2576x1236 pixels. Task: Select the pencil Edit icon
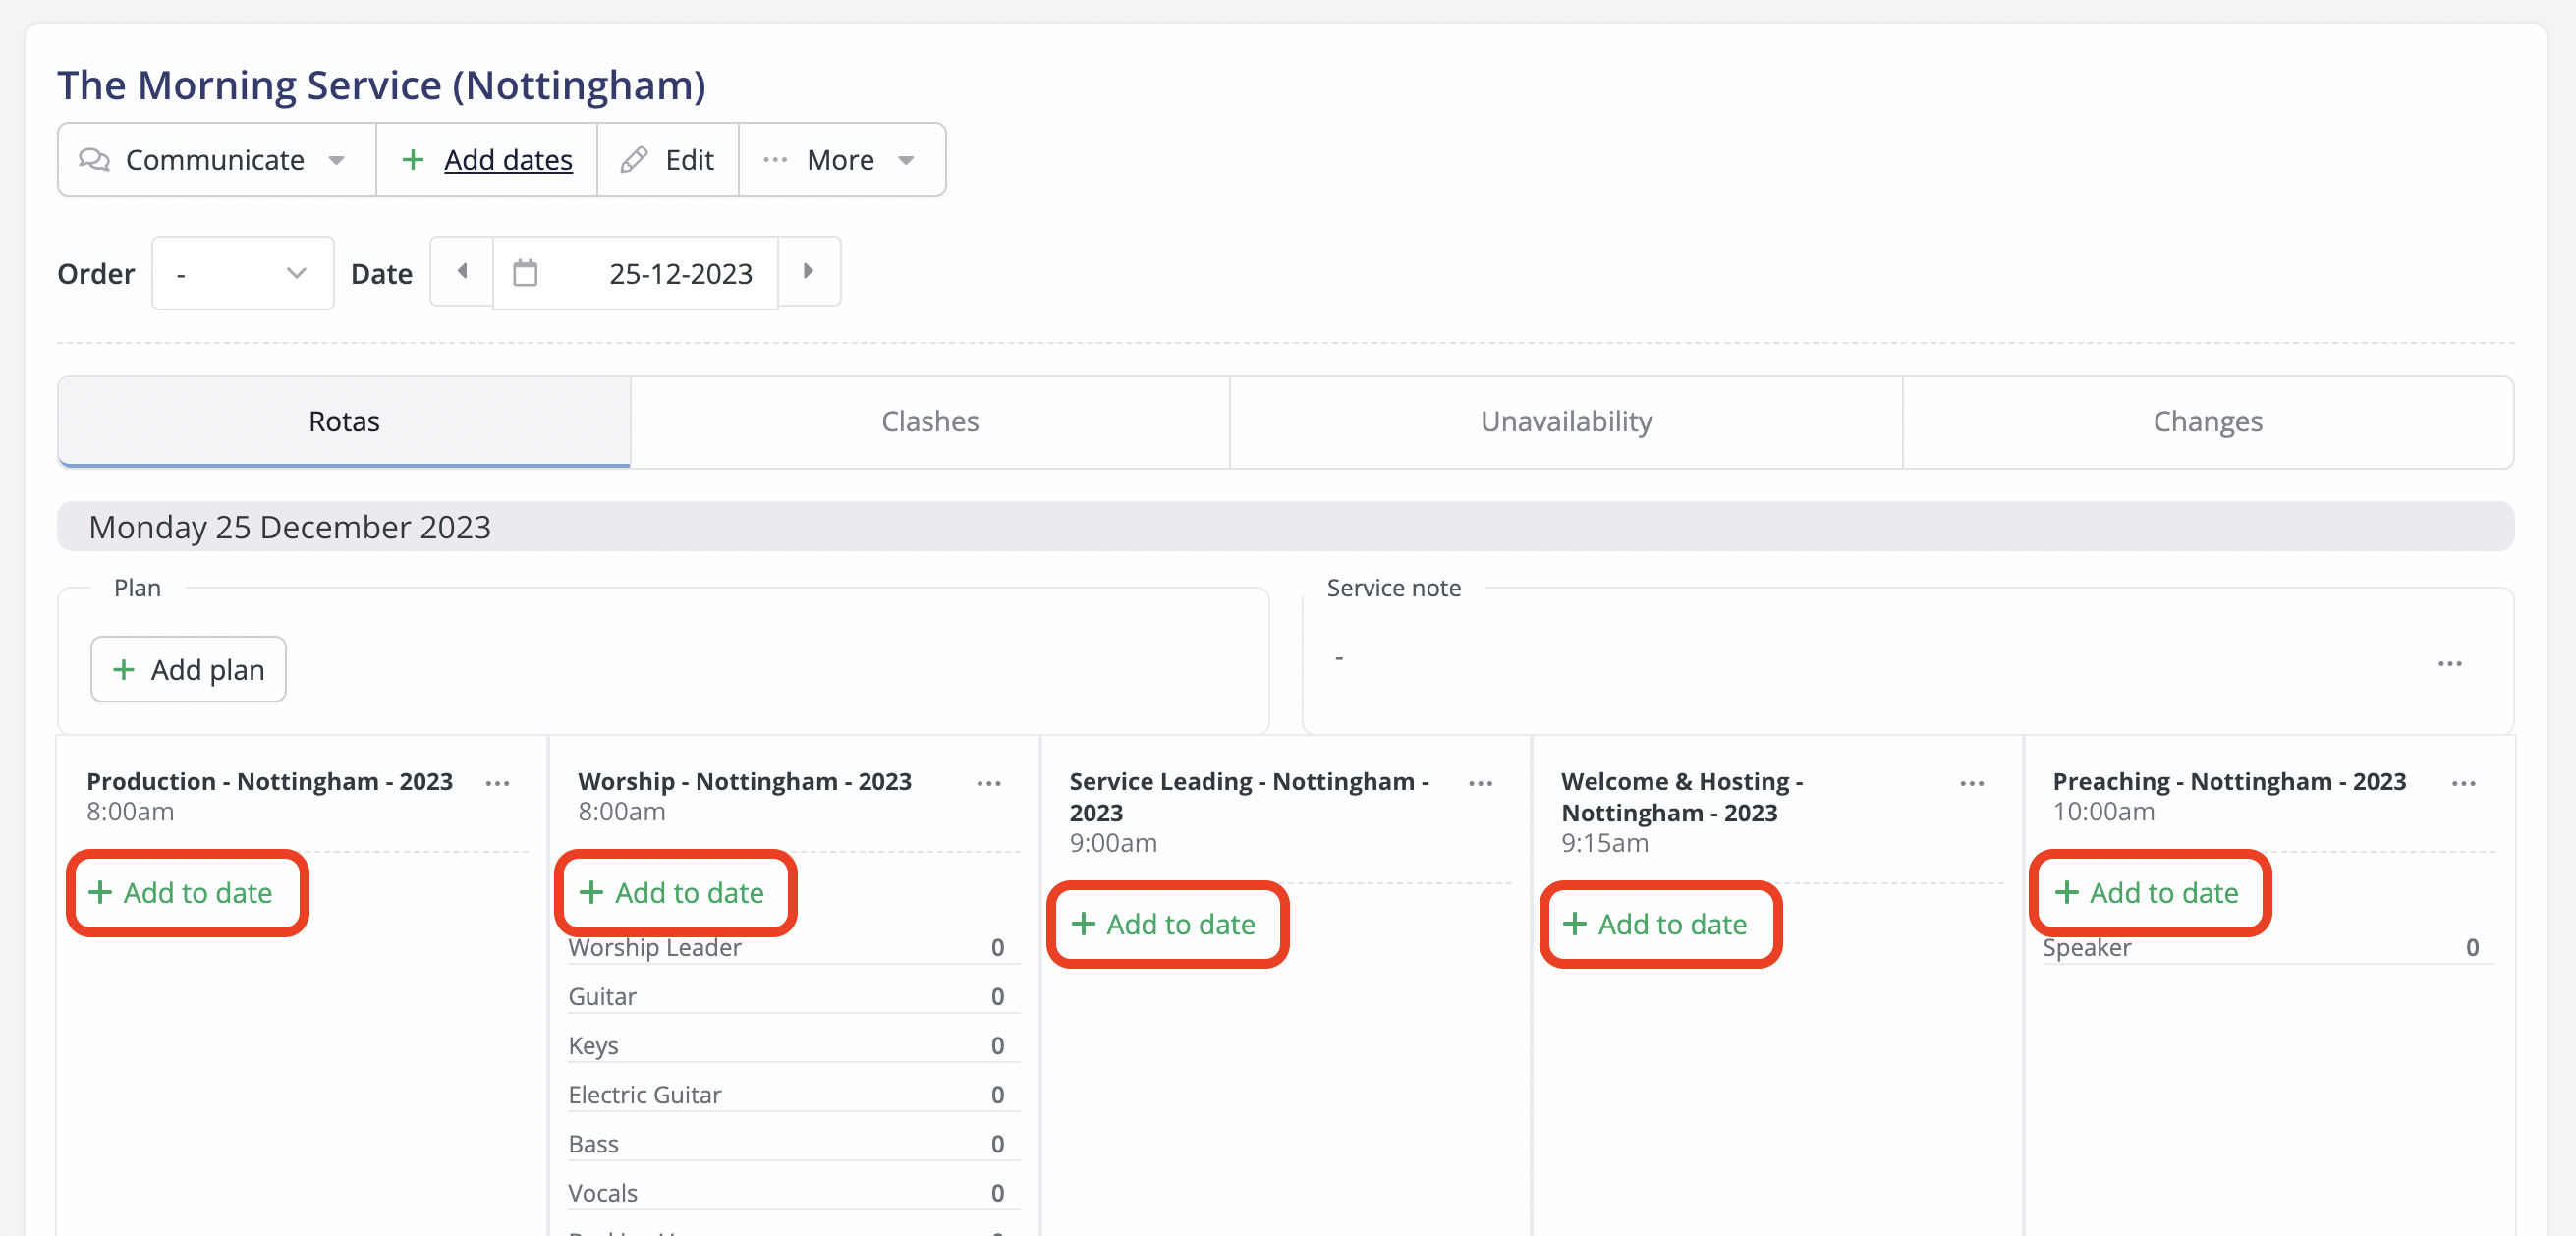coord(634,159)
